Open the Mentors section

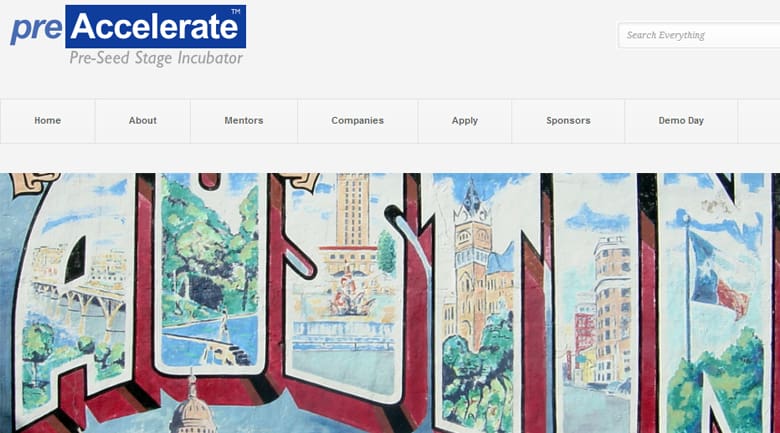(x=244, y=121)
